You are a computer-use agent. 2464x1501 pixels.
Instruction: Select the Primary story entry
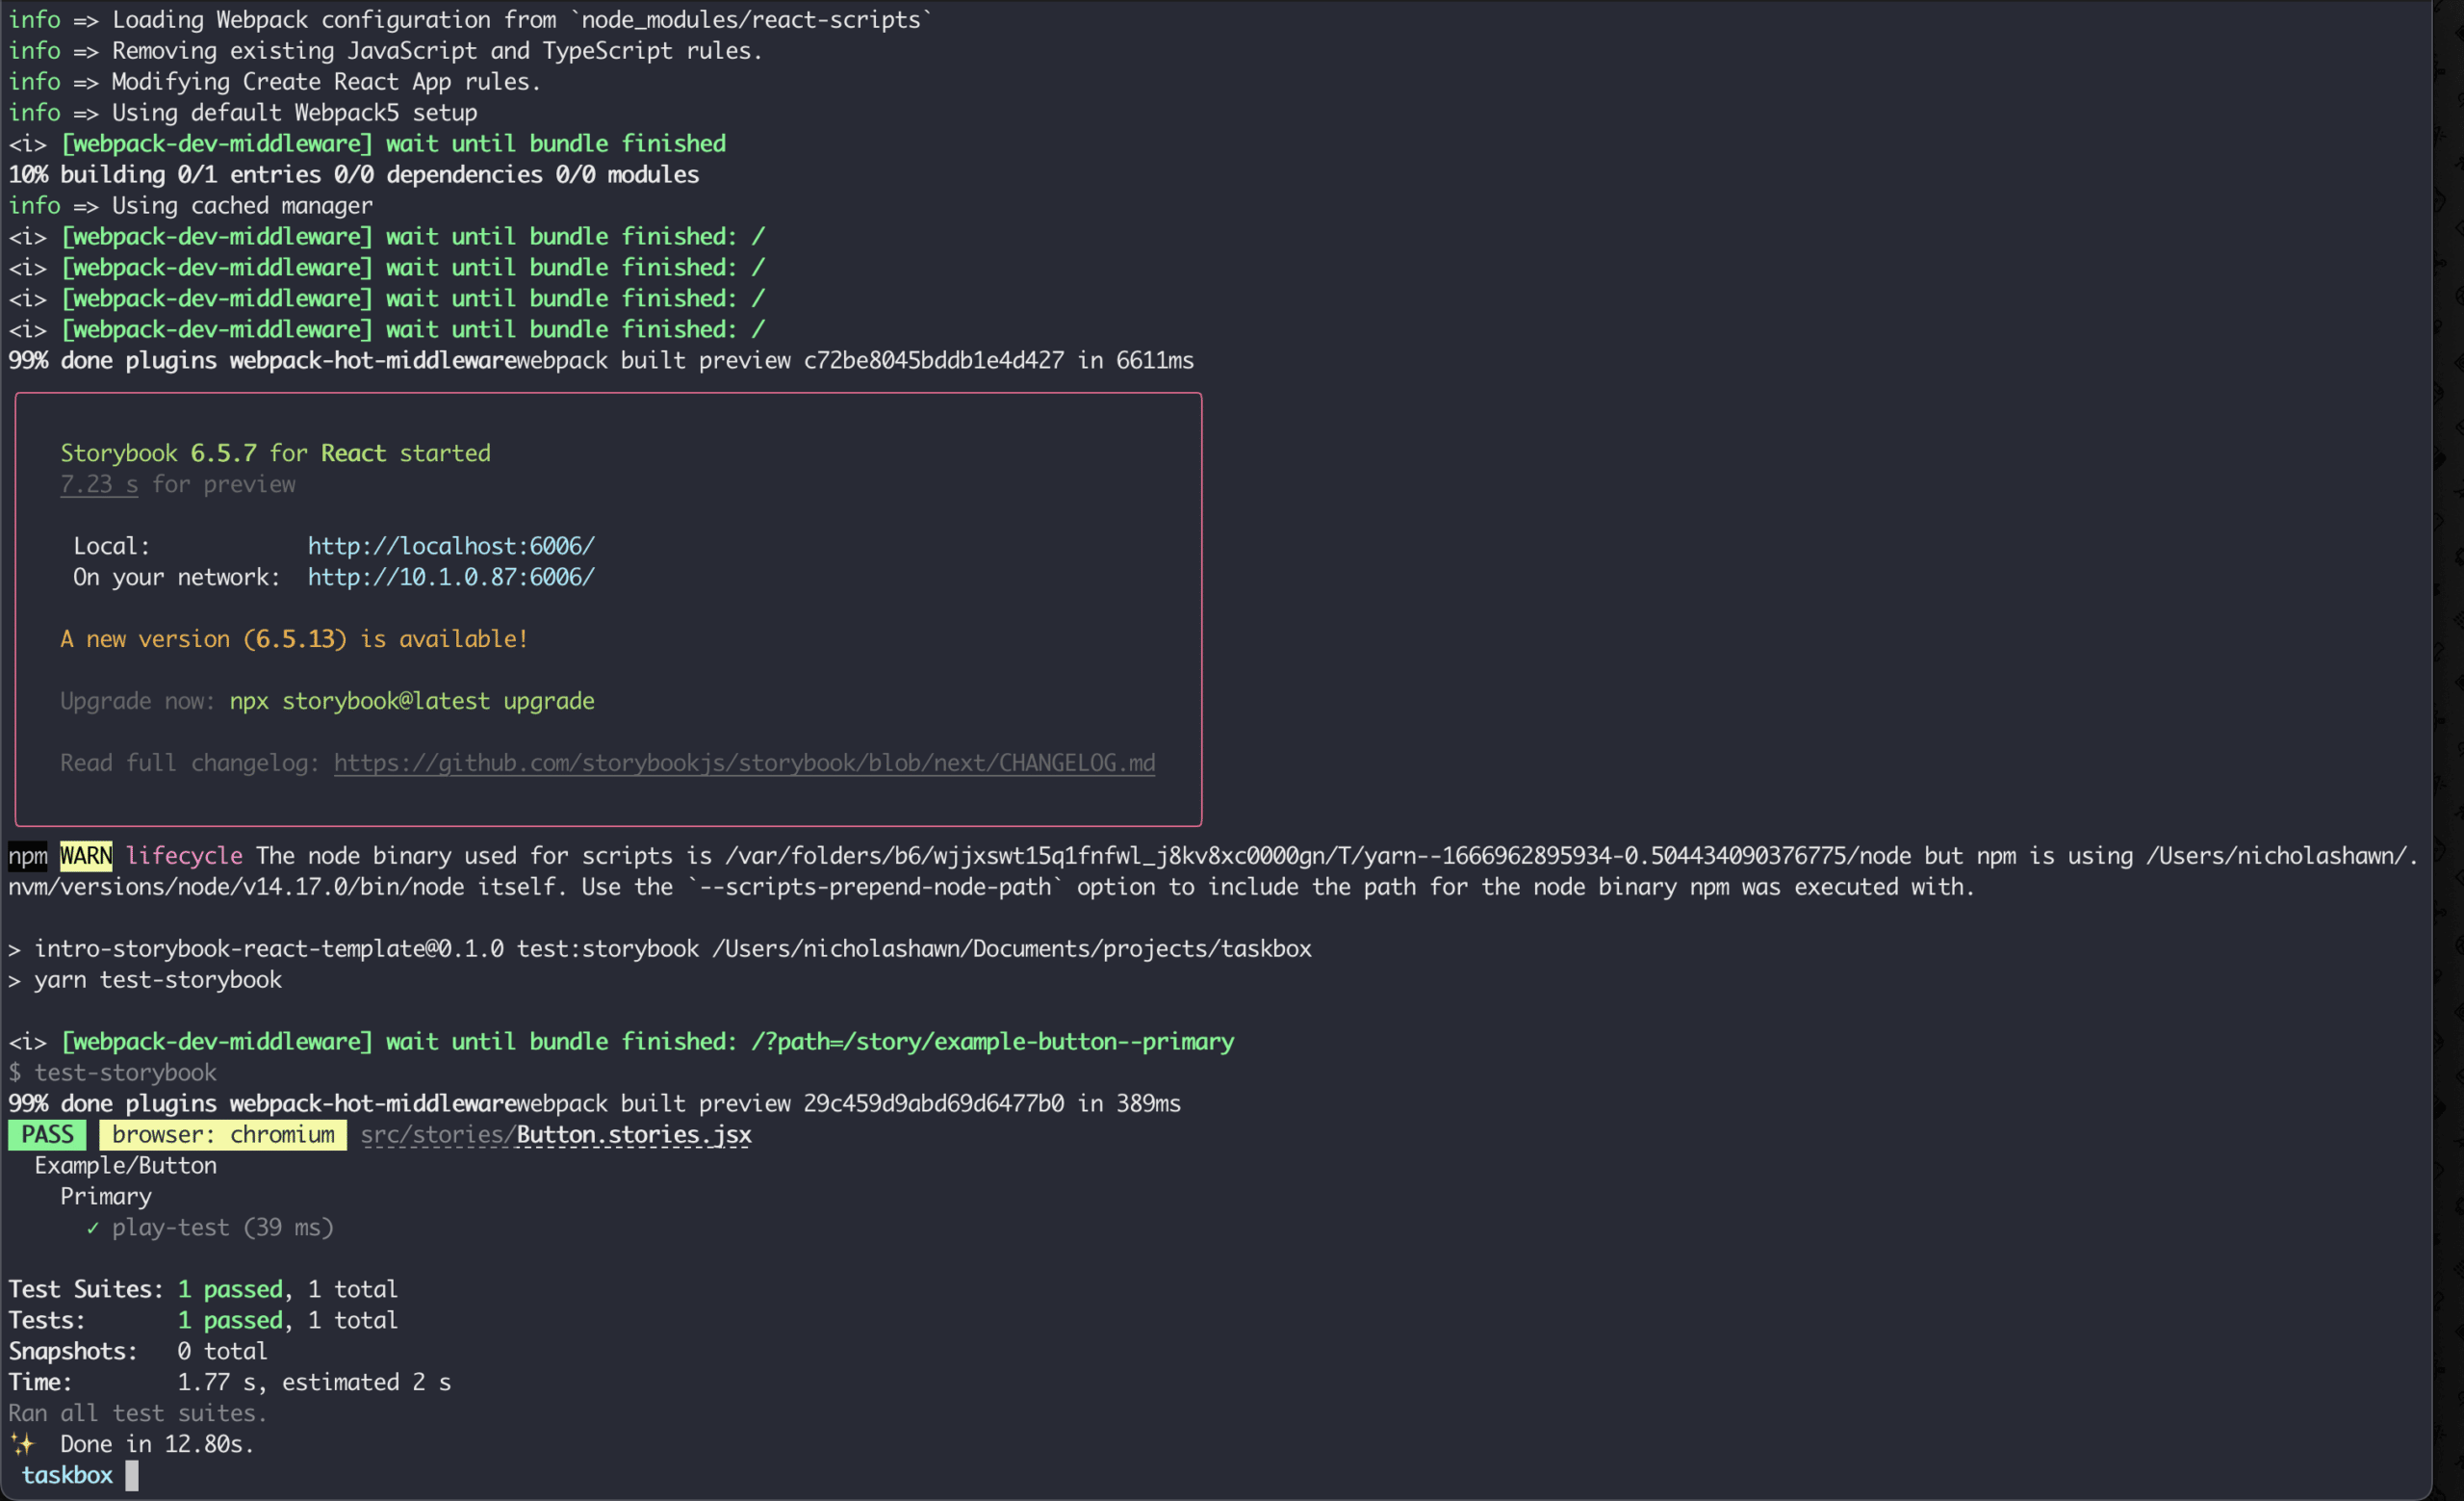[x=105, y=1196]
